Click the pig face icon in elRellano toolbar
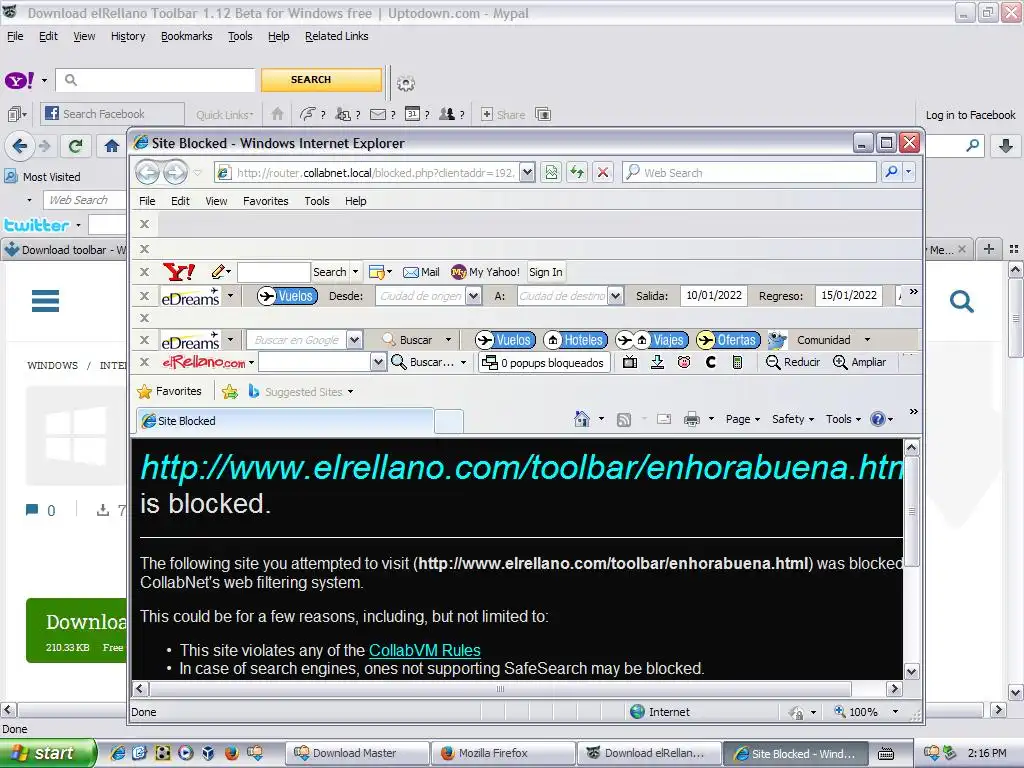Image resolution: width=1024 pixels, height=768 pixels. click(684, 362)
